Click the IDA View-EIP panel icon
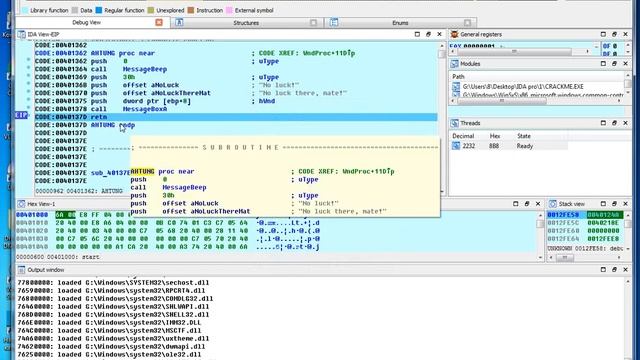Screen dimensions: 640x360 coord(22,34)
